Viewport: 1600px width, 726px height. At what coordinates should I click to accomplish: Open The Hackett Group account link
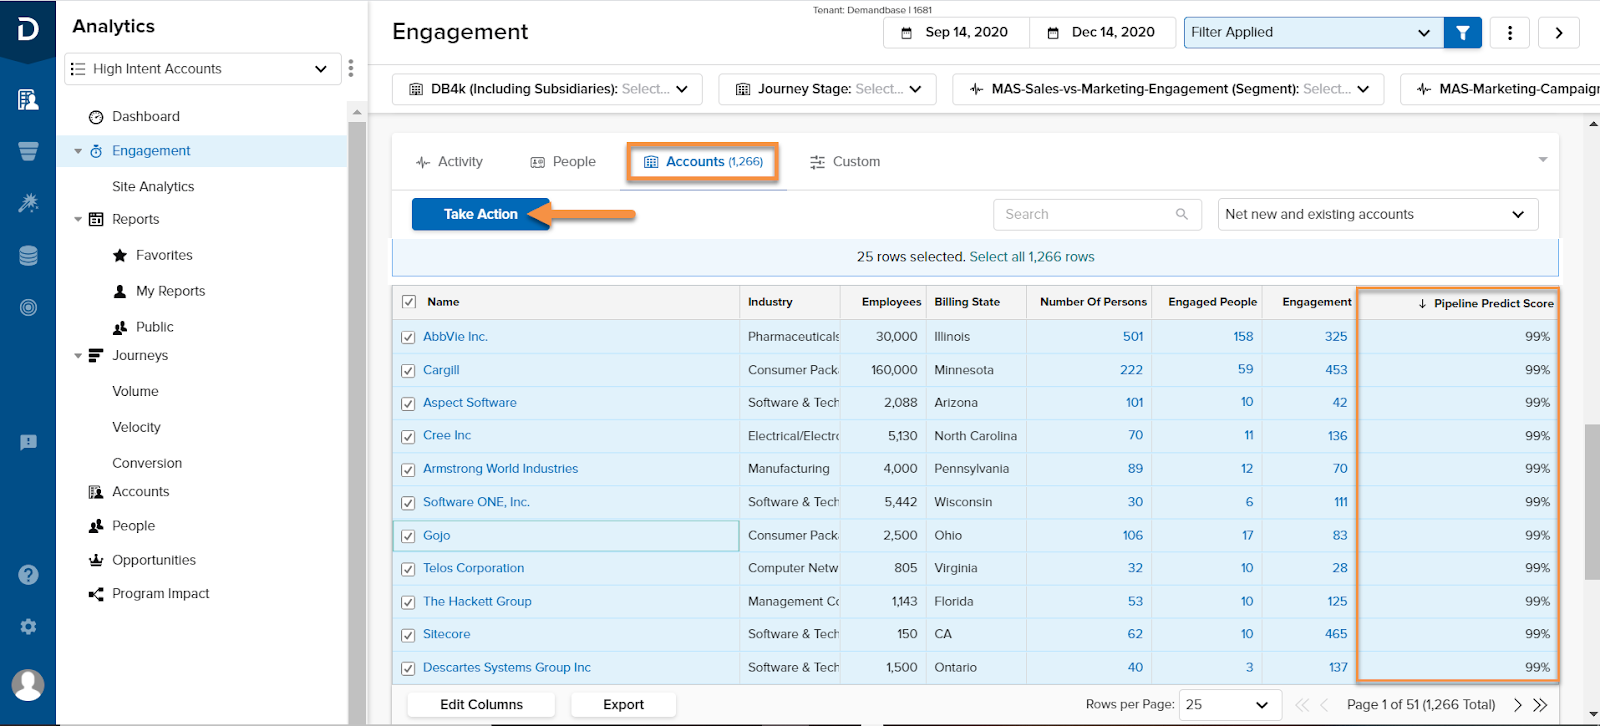click(x=477, y=602)
